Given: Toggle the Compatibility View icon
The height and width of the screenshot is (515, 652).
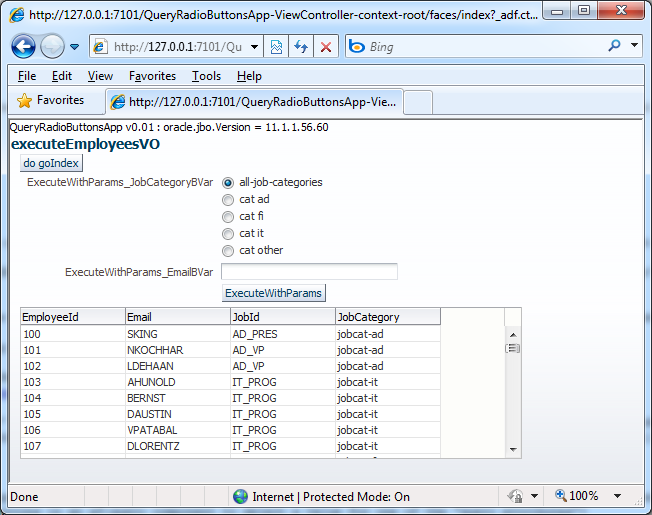Looking at the screenshot, I should click(276, 47).
